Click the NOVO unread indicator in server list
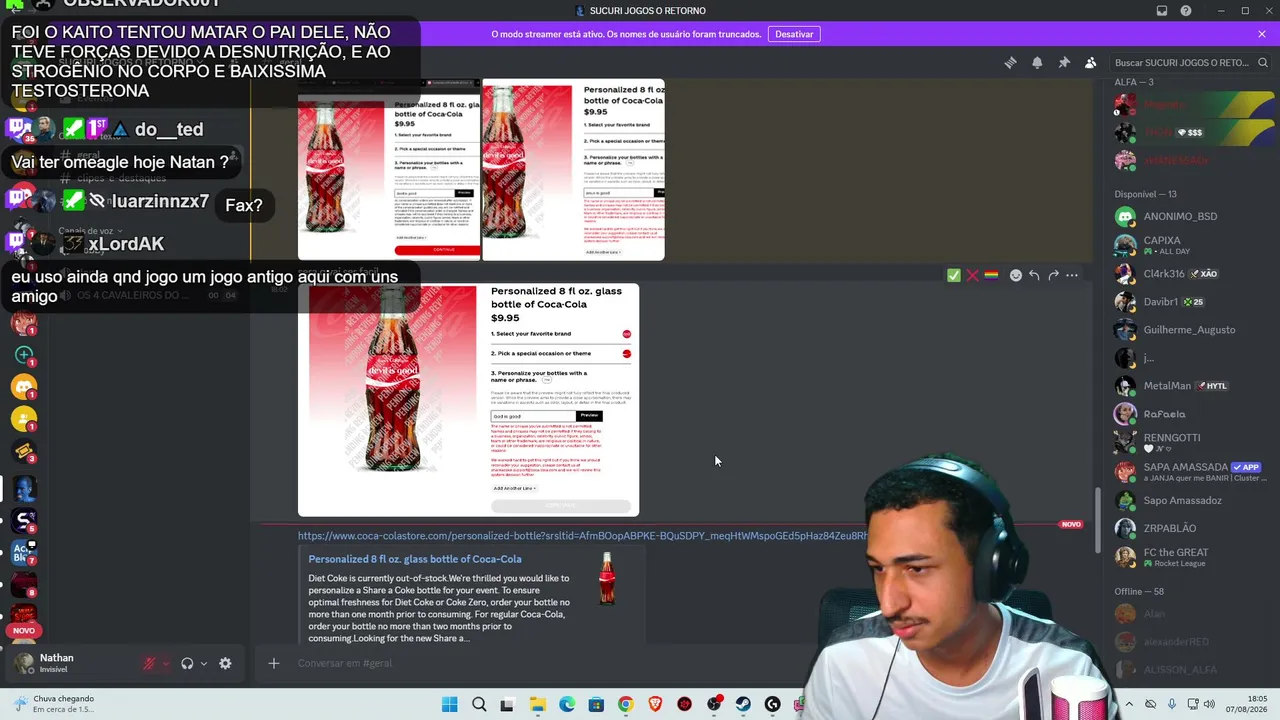This screenshot has width=1280, height=720. [x=24, y=631]
